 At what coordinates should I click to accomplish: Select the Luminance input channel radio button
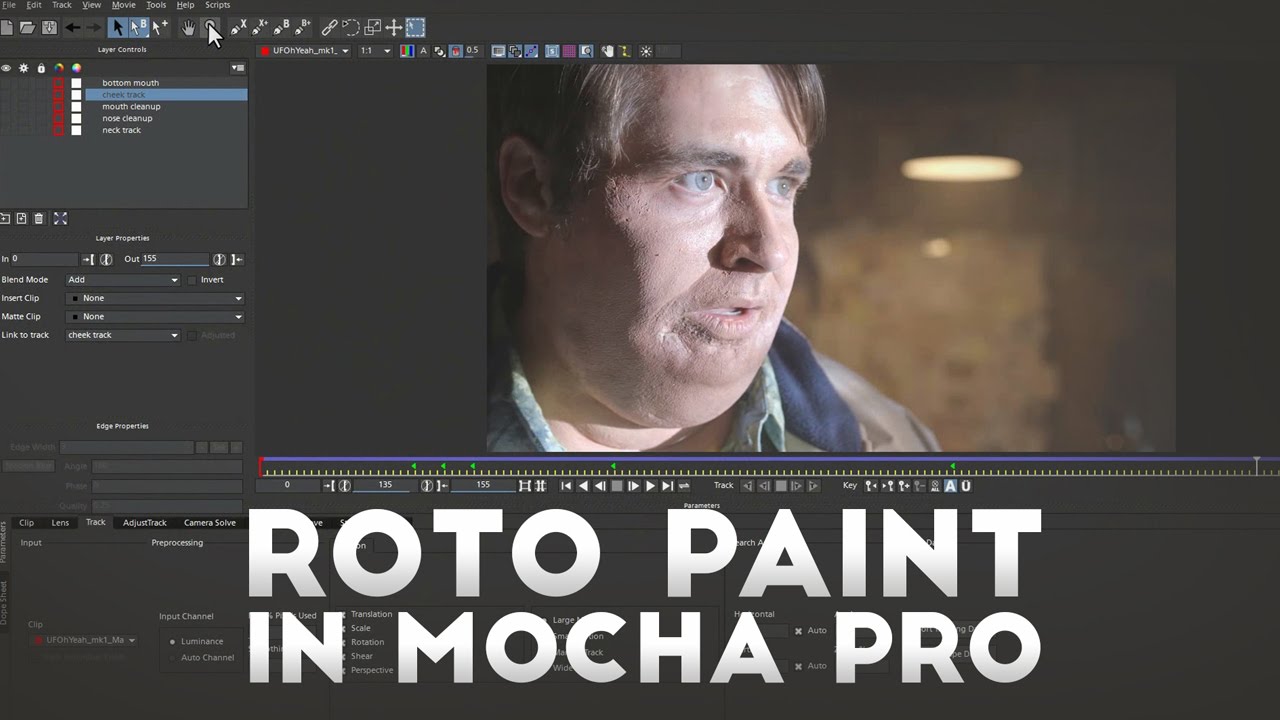(173, 642)
